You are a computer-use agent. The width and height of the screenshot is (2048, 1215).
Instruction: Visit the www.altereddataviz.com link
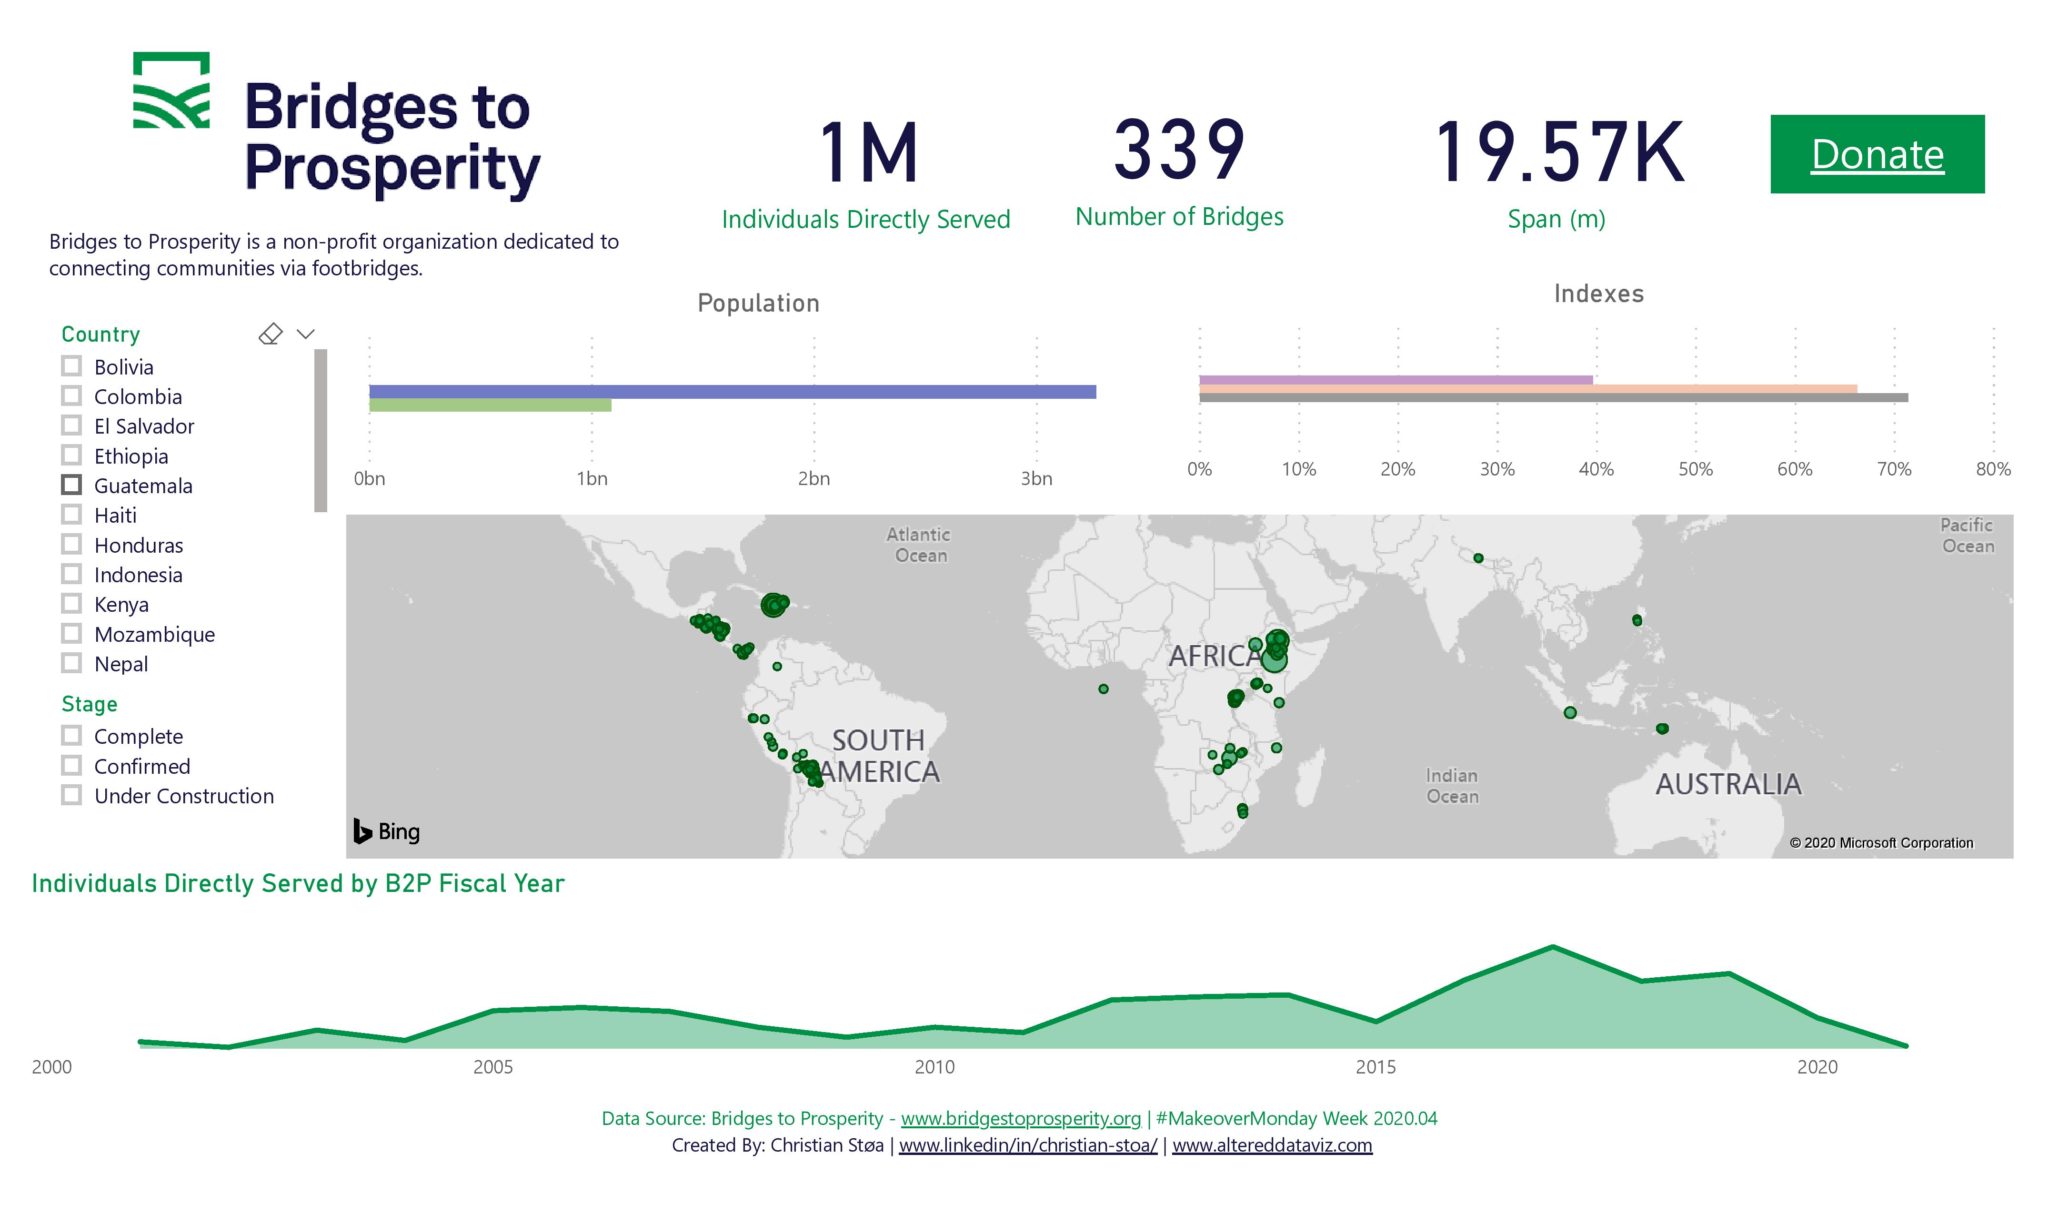(1272, 1146)
